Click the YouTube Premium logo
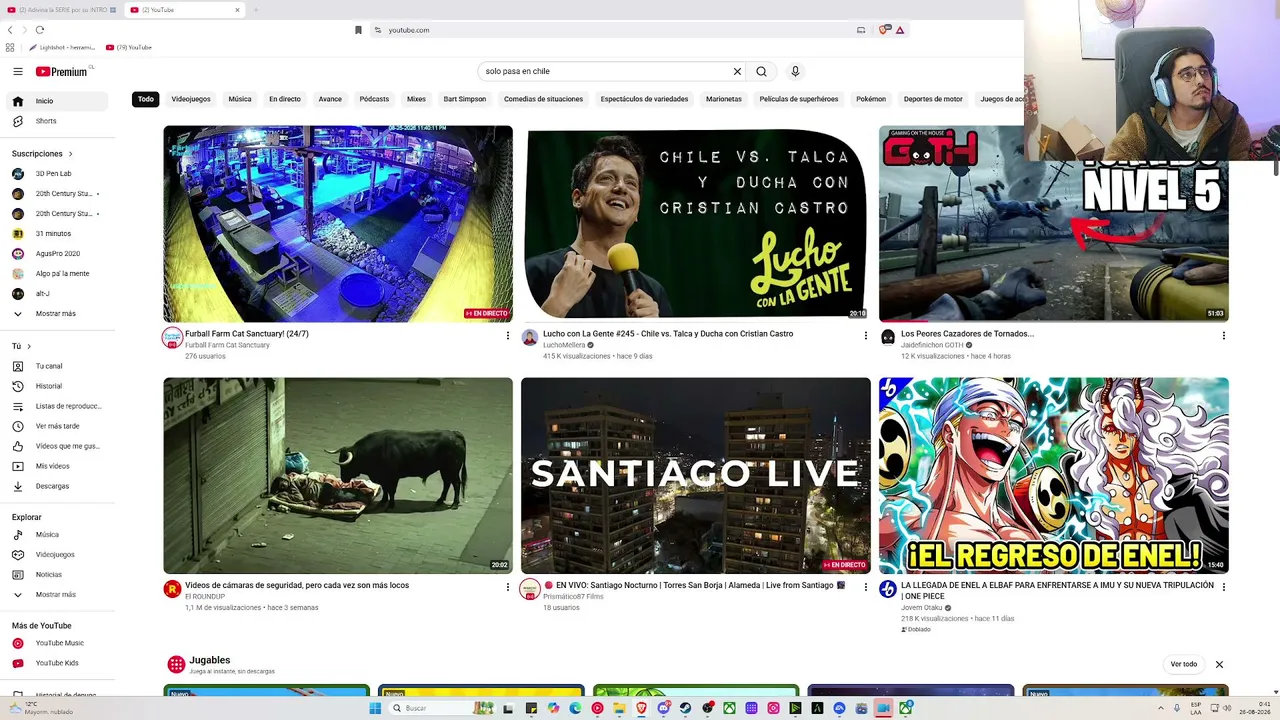 pyautogui.click(x=62, y=71)
